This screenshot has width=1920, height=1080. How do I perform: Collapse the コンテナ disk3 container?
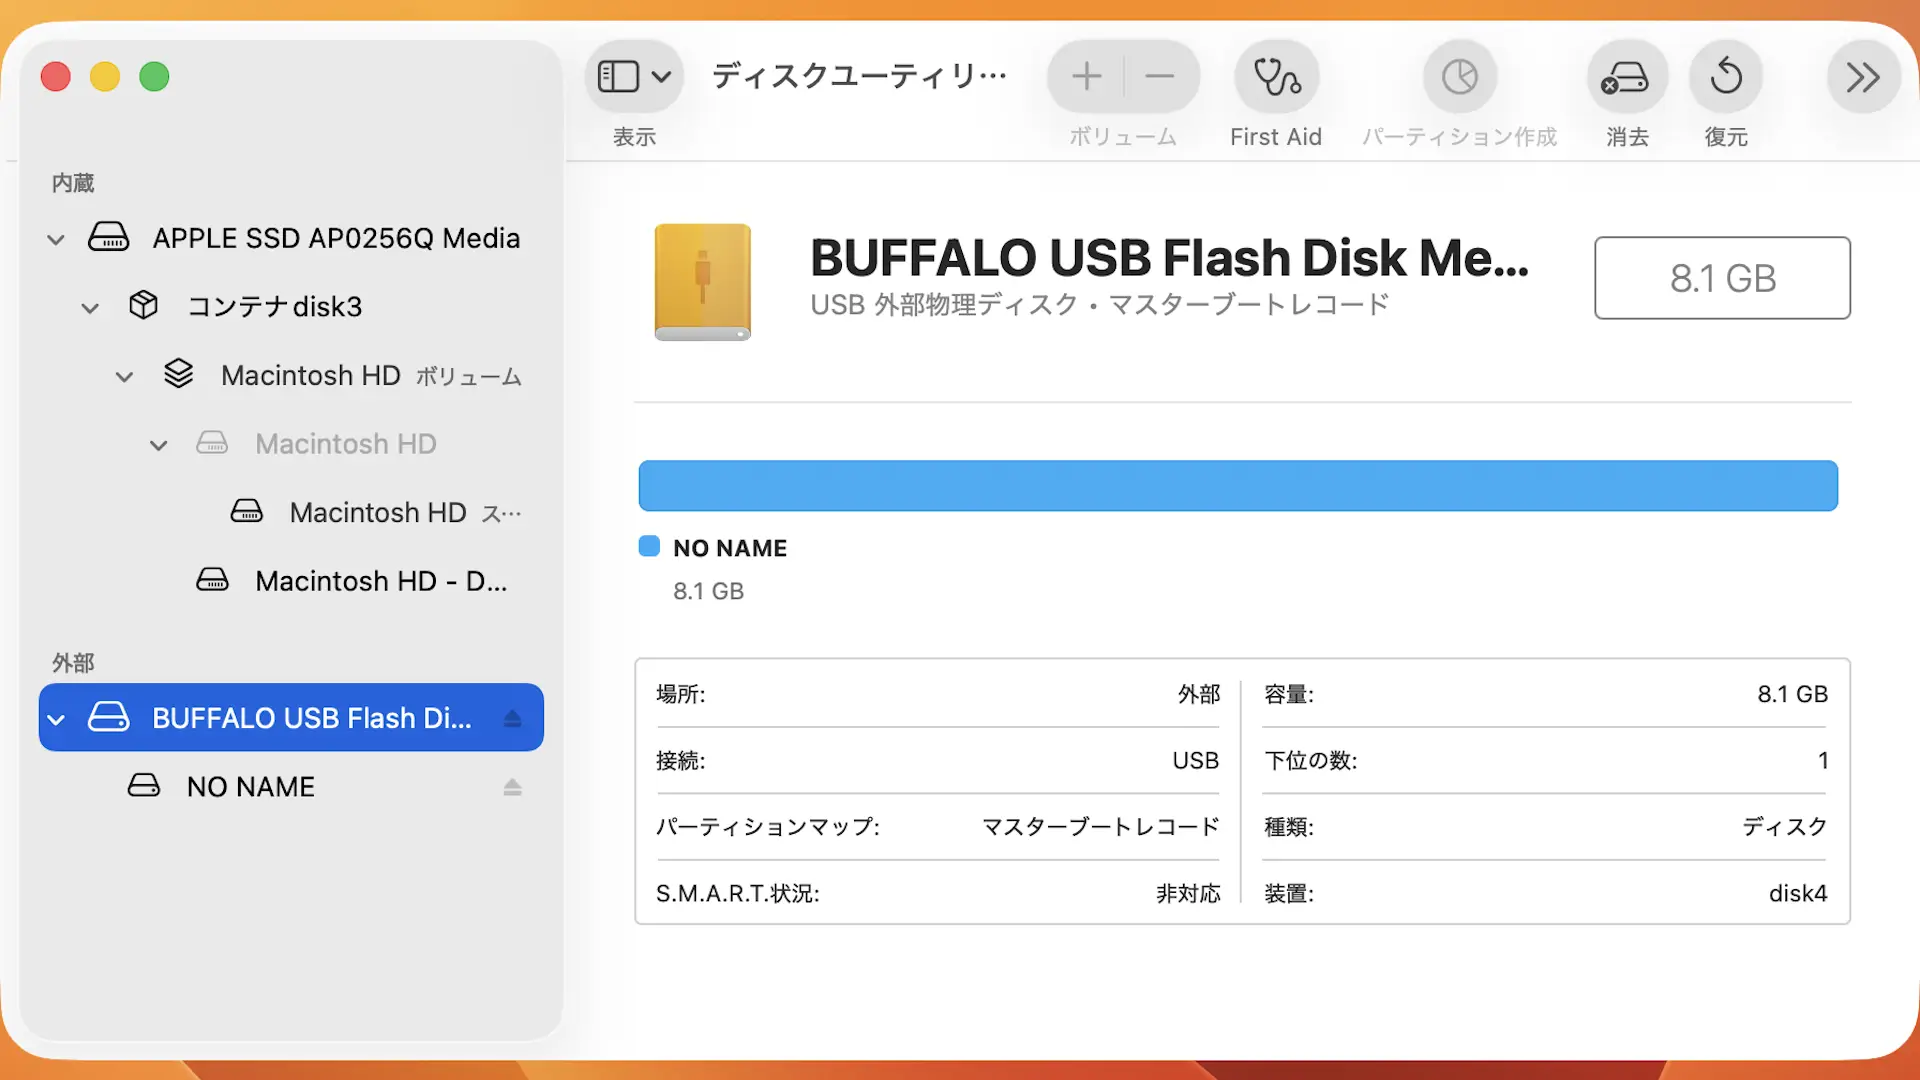[x=90, y=308]
